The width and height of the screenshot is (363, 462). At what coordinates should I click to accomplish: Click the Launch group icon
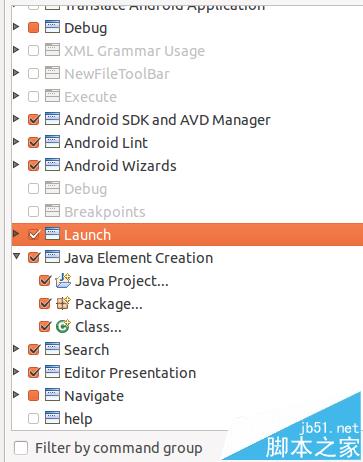52,234
